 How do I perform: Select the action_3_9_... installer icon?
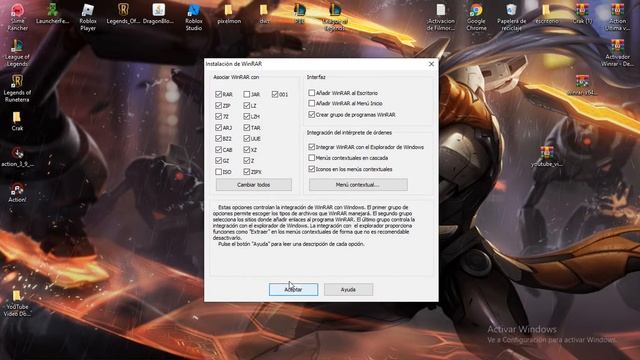coord(17,157)
